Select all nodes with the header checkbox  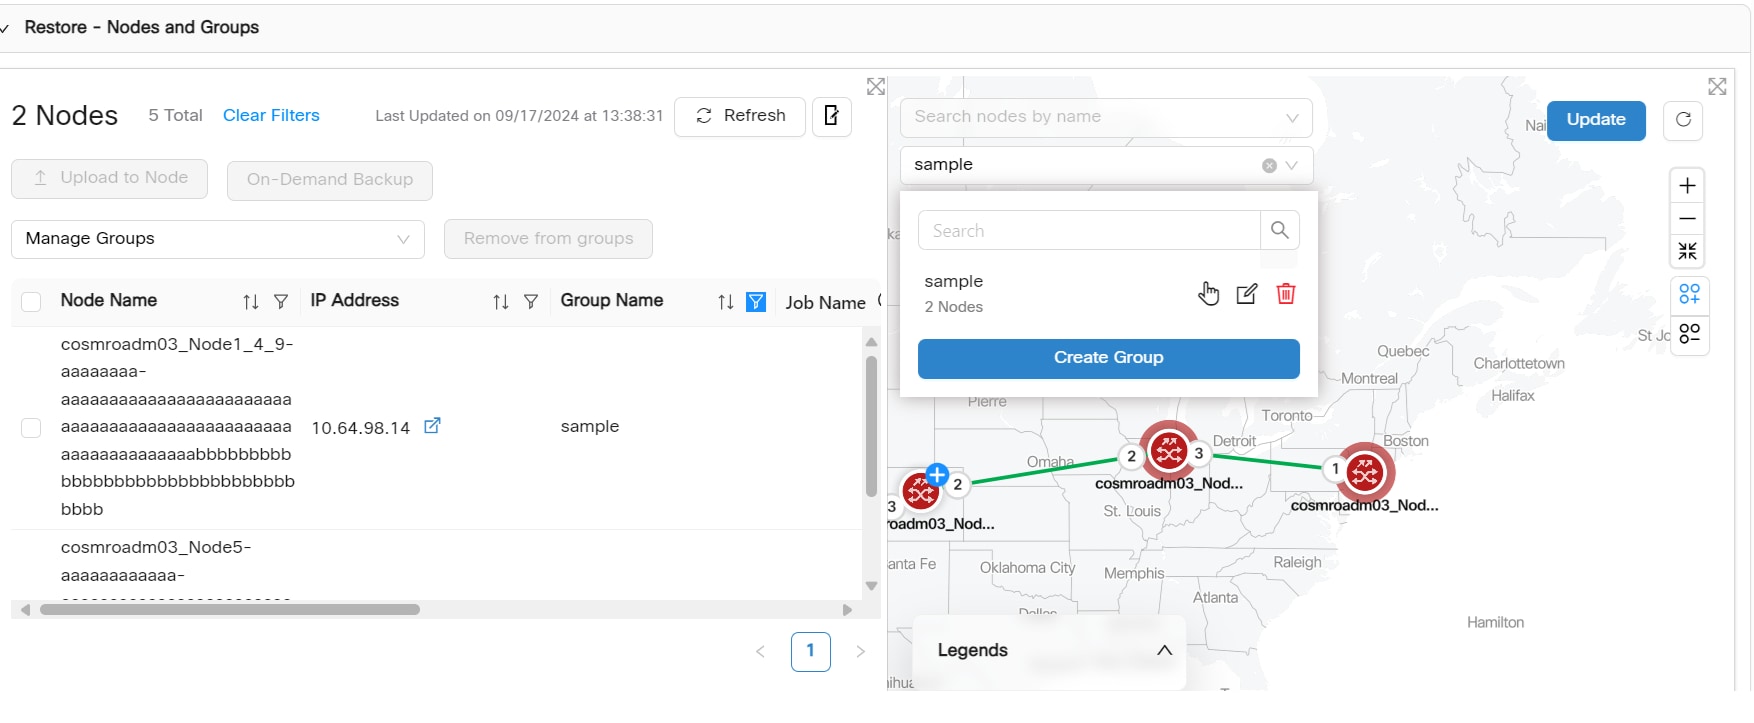pyautogui.click(x=31, y=302)
